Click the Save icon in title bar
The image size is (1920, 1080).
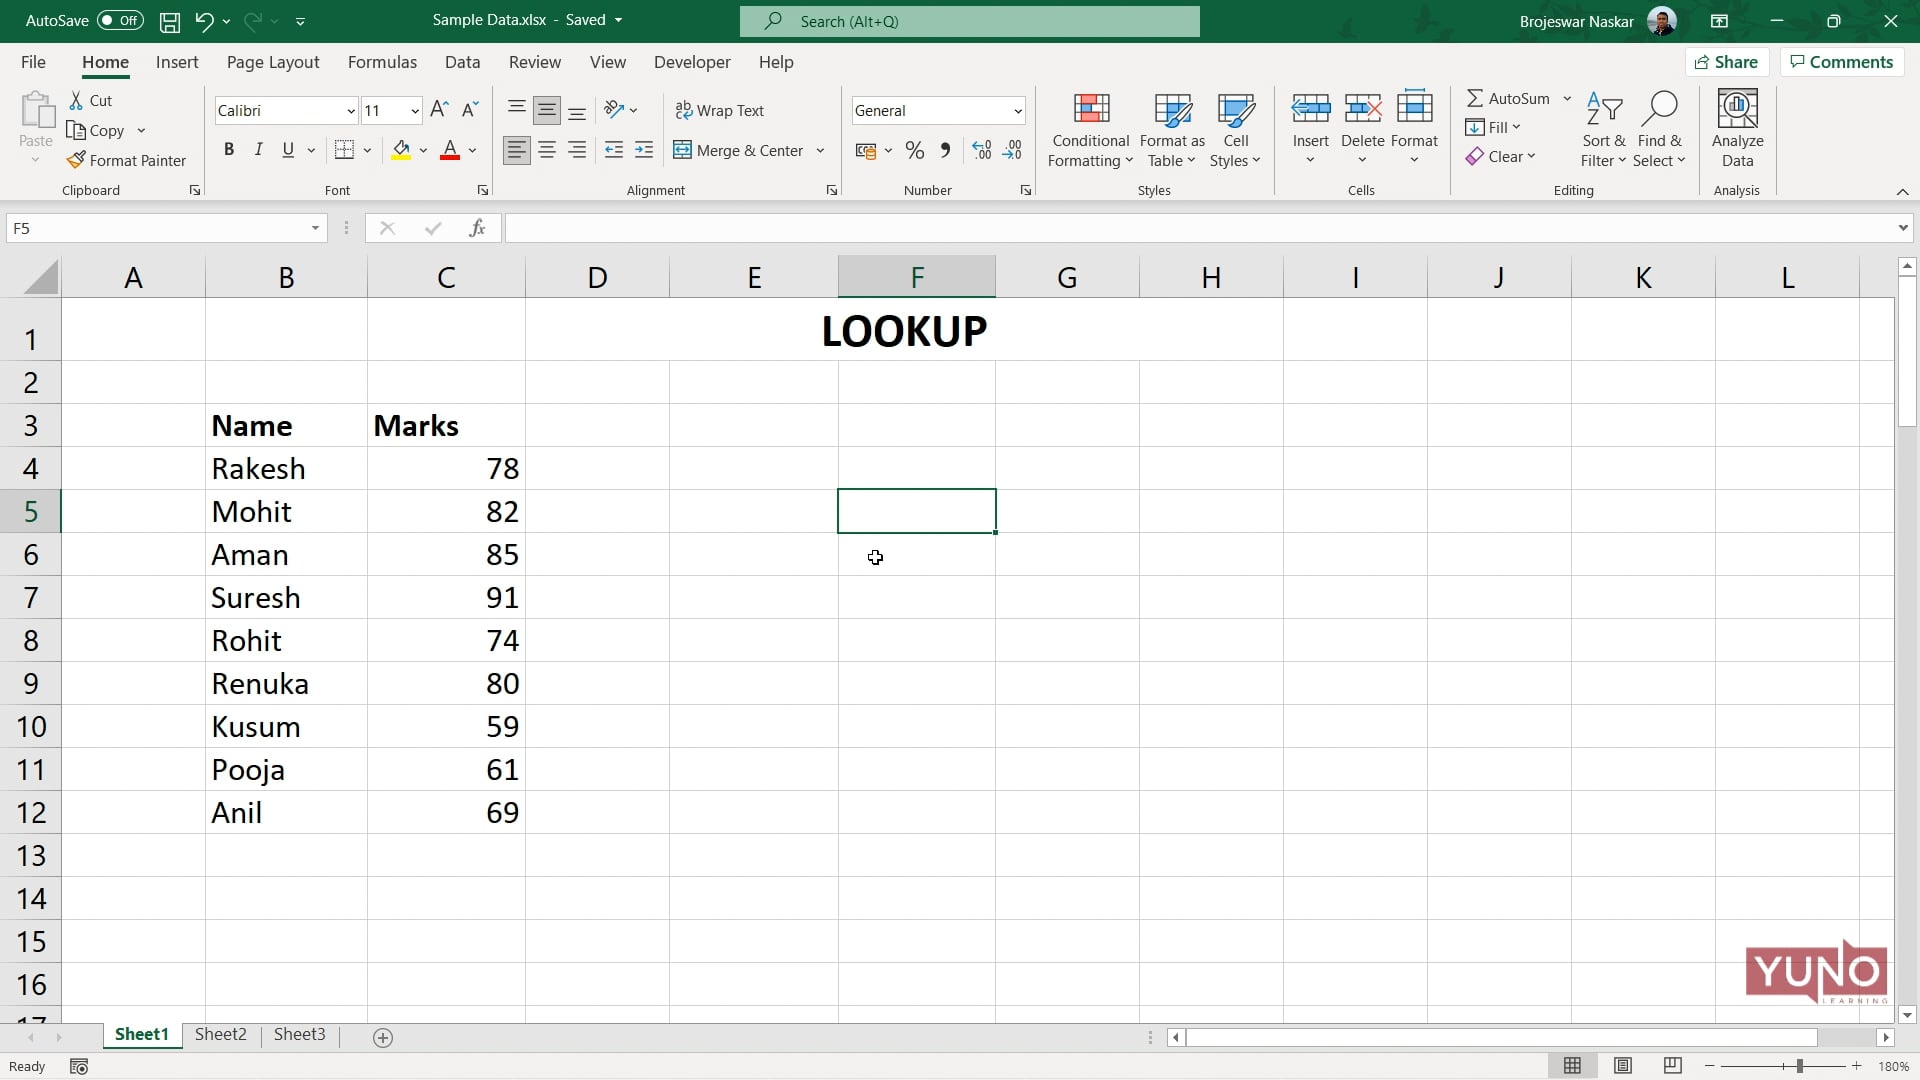pyautogui.click(x=170, y=21)
